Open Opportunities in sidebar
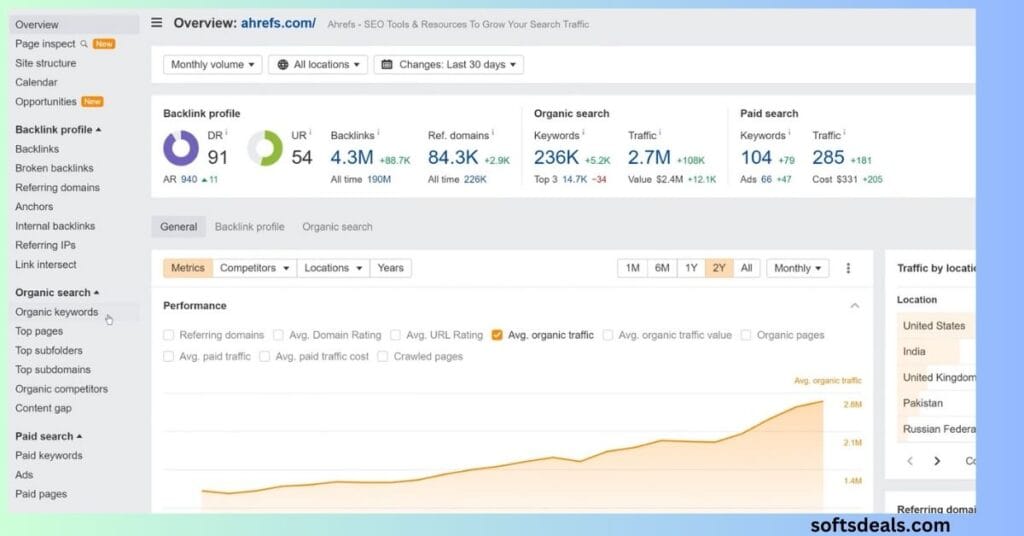1024x536 pixels. tap(46, 101)
